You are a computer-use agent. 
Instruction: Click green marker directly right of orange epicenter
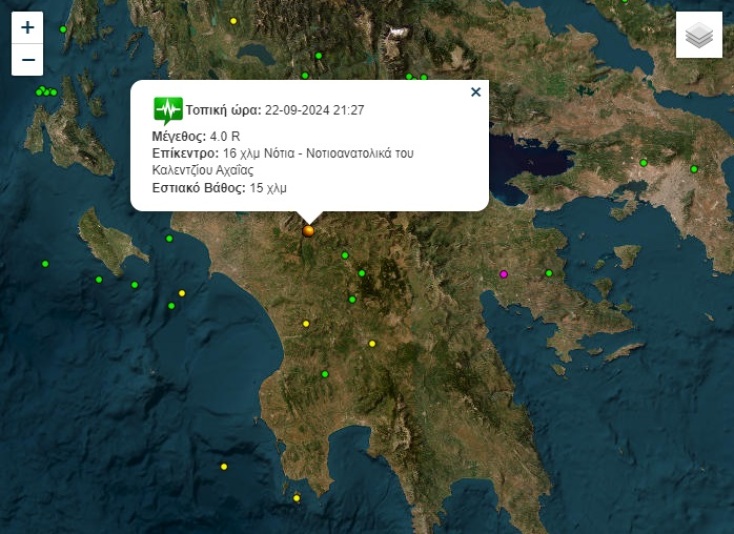(345, 255)
